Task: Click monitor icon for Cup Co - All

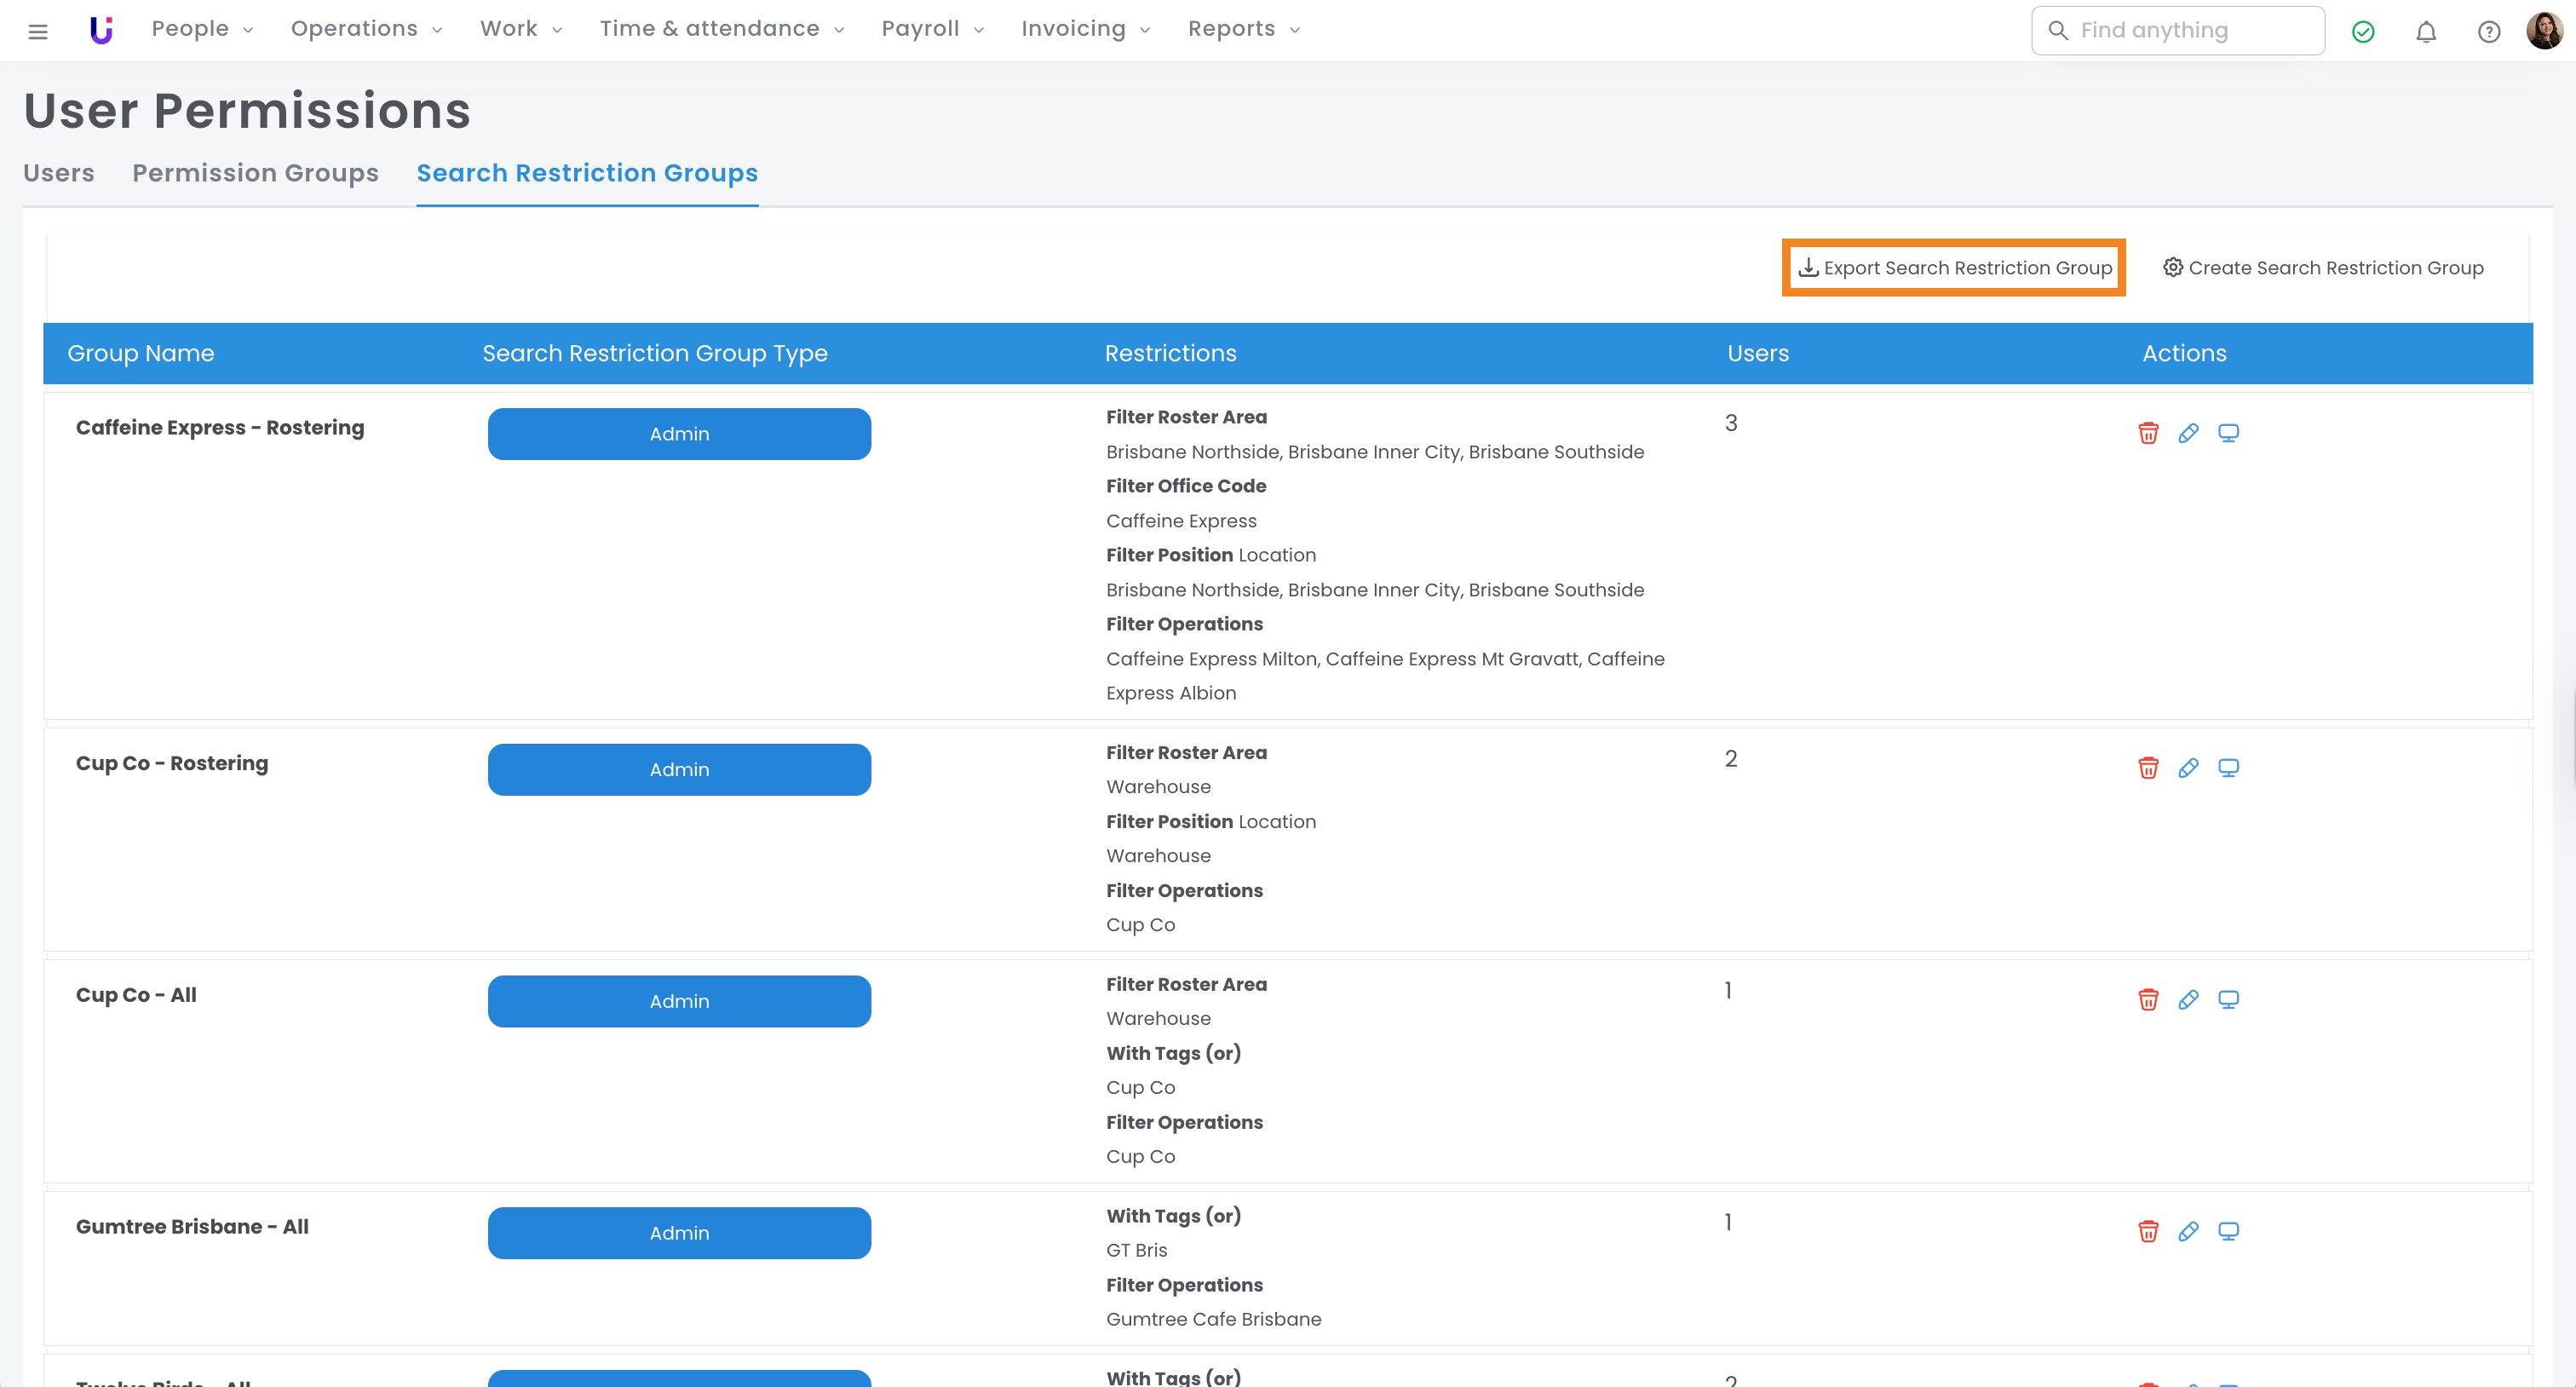Action: (x=2227, y=1000)
